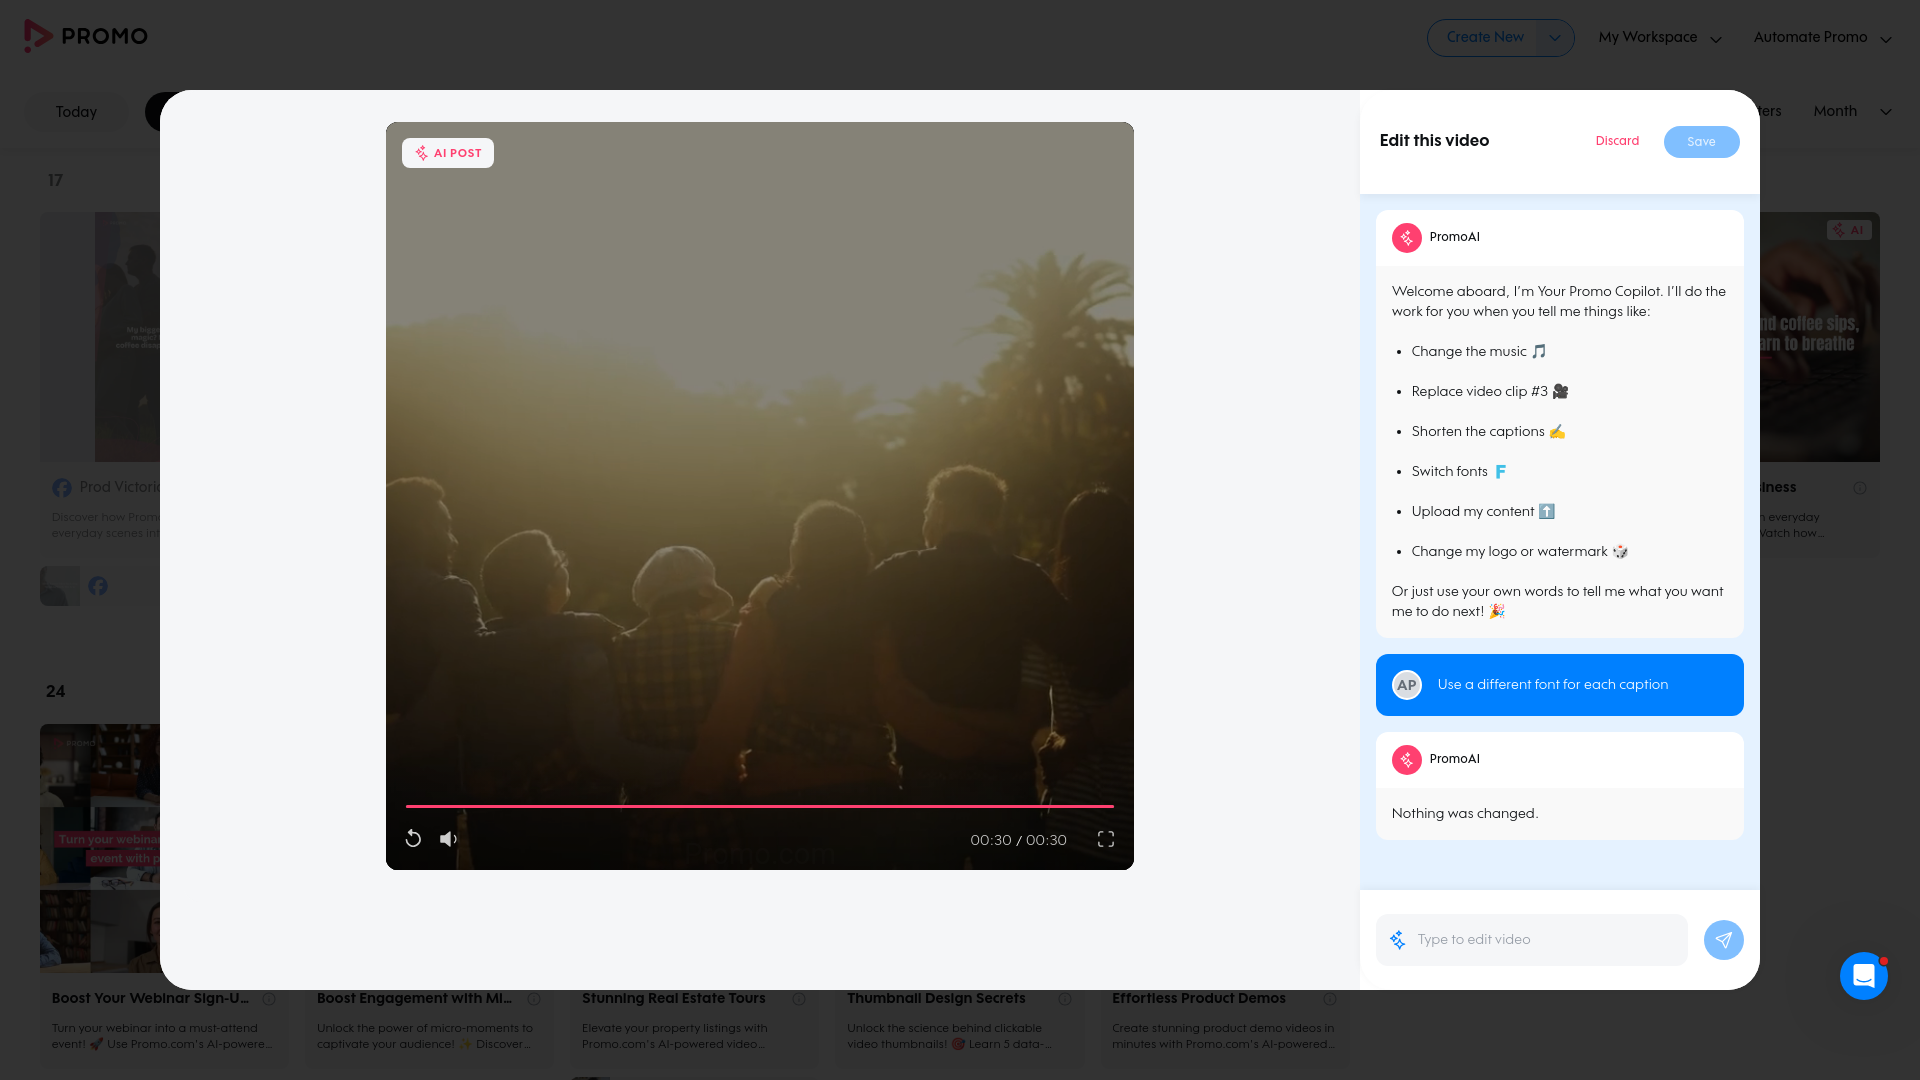Open info icon for Thumbnail Design Secrets
Viewport: 1920px width, 1080px height.
(x=1065, y=999)
